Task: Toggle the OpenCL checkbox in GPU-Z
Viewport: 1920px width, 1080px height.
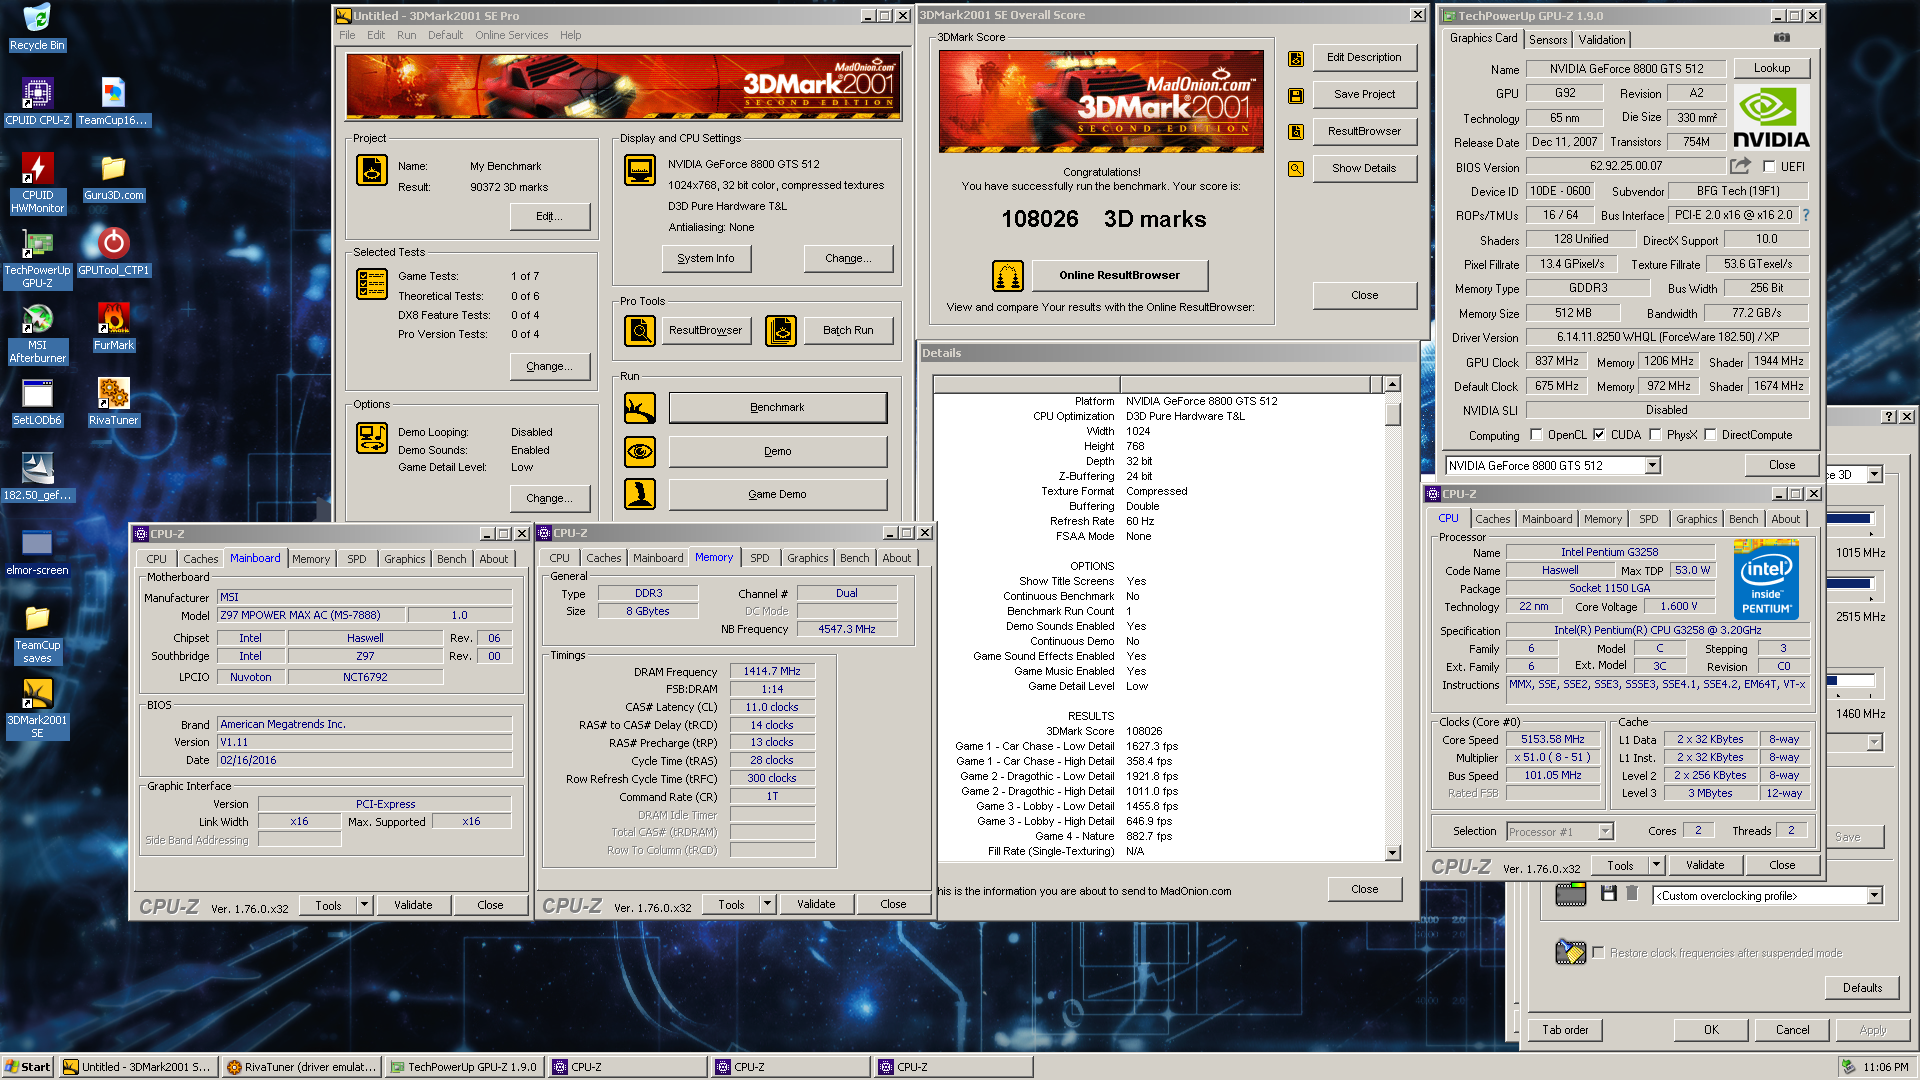Action: coord(1537,435)
